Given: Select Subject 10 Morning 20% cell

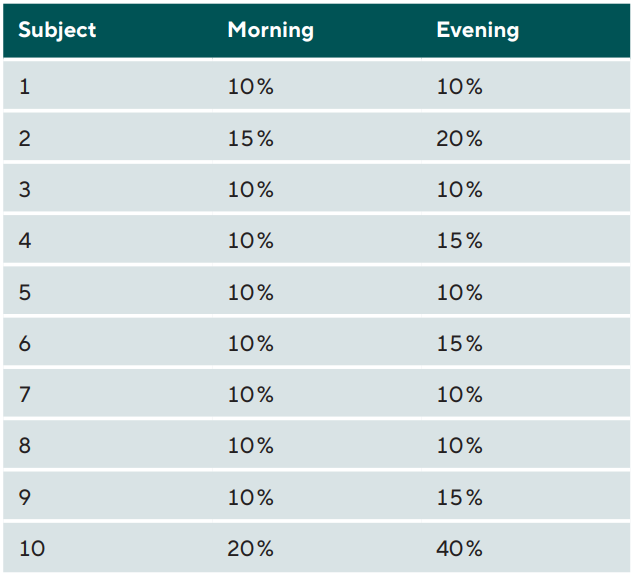Looking at the screenshot, I should click(x=317, y=547).
